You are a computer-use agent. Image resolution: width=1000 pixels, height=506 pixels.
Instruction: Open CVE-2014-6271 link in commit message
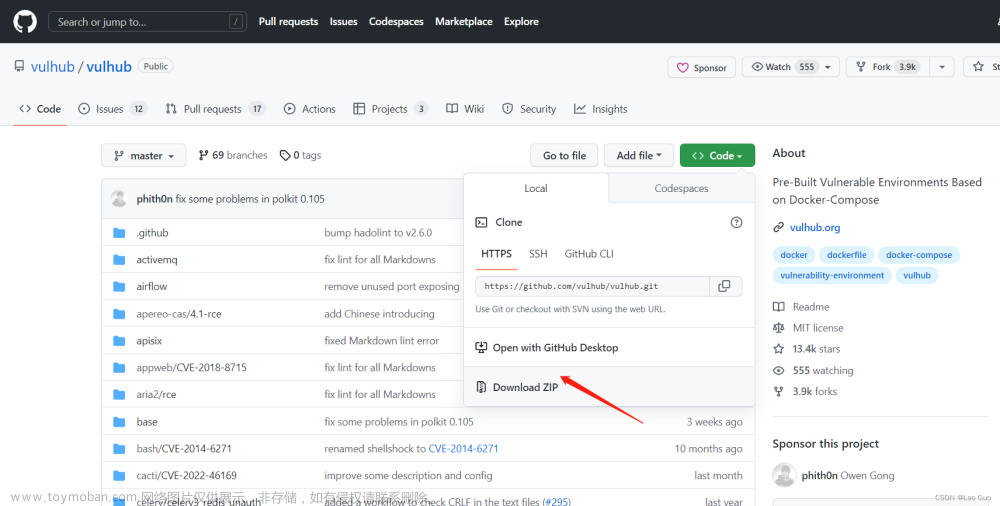463,449
